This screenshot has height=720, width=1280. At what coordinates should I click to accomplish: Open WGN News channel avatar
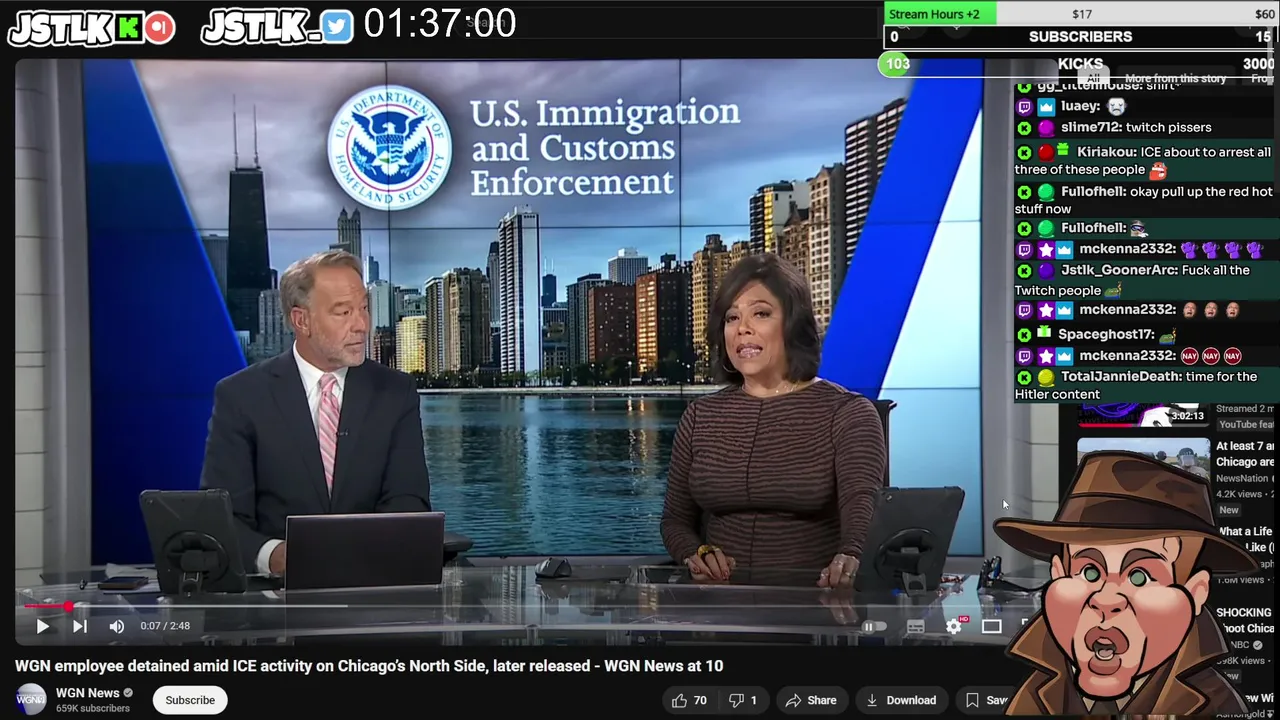tap(31, 699)
